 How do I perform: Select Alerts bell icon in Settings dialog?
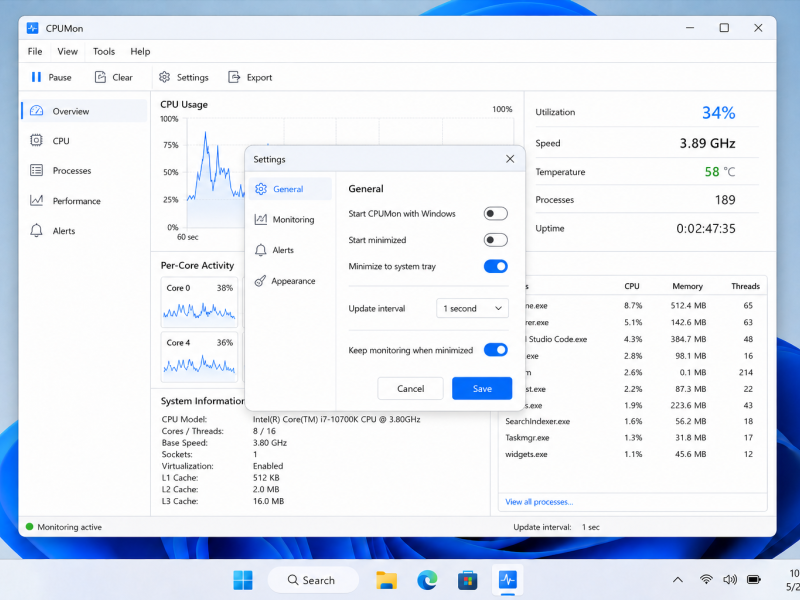pyautogui.click(x=261, y=250)
